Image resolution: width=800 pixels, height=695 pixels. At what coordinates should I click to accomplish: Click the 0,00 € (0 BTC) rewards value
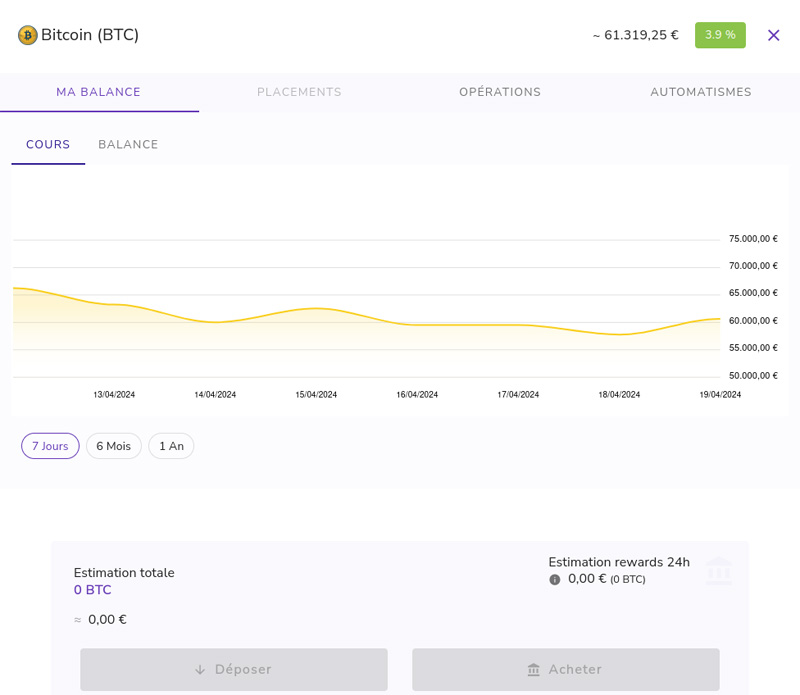[607, 579]
